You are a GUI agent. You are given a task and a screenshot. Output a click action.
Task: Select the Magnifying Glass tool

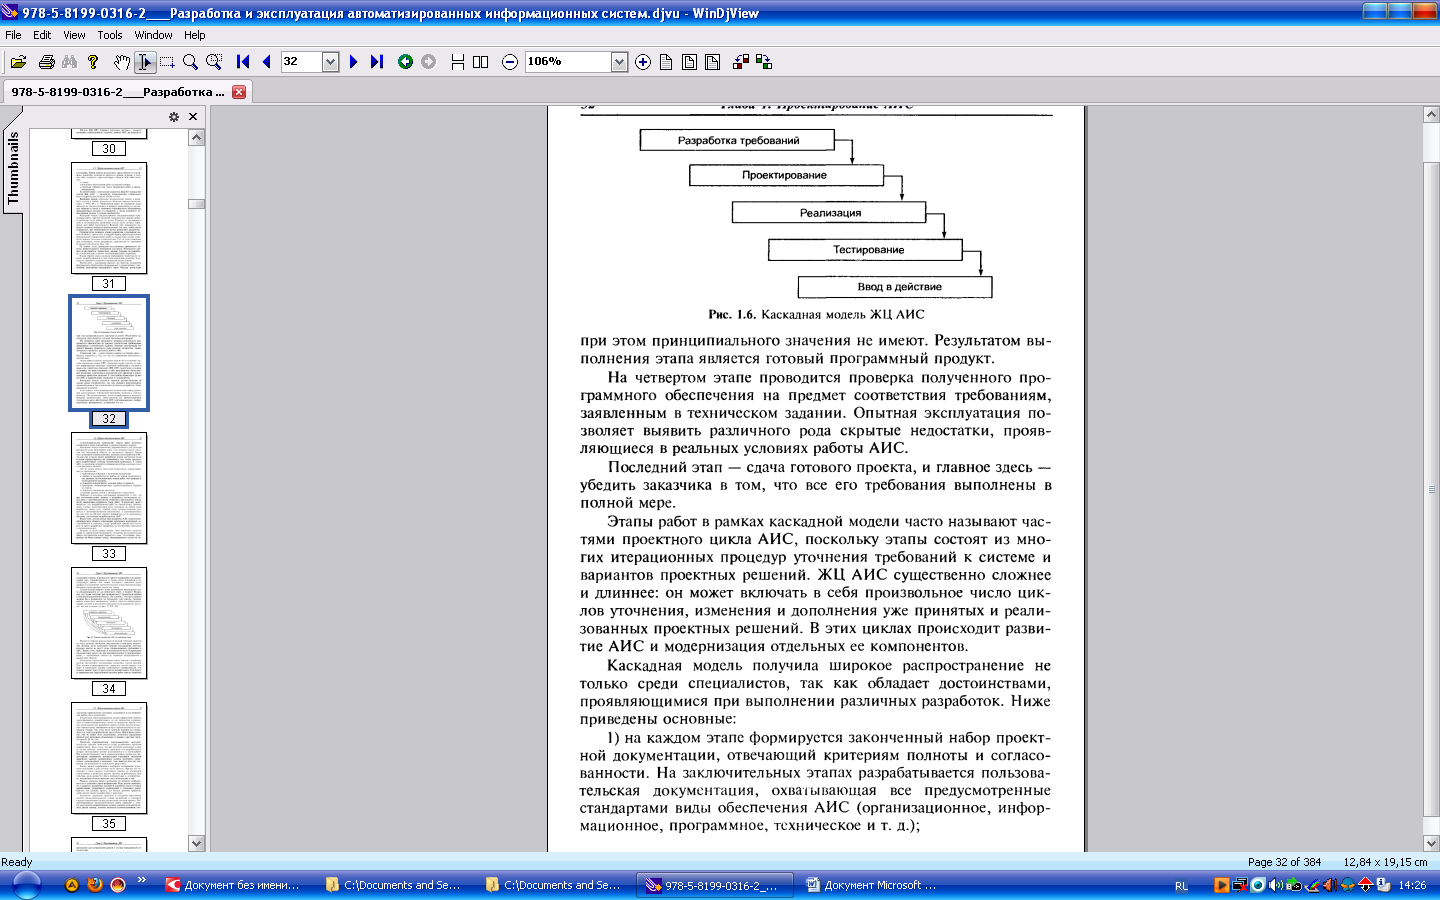[190, 62]
